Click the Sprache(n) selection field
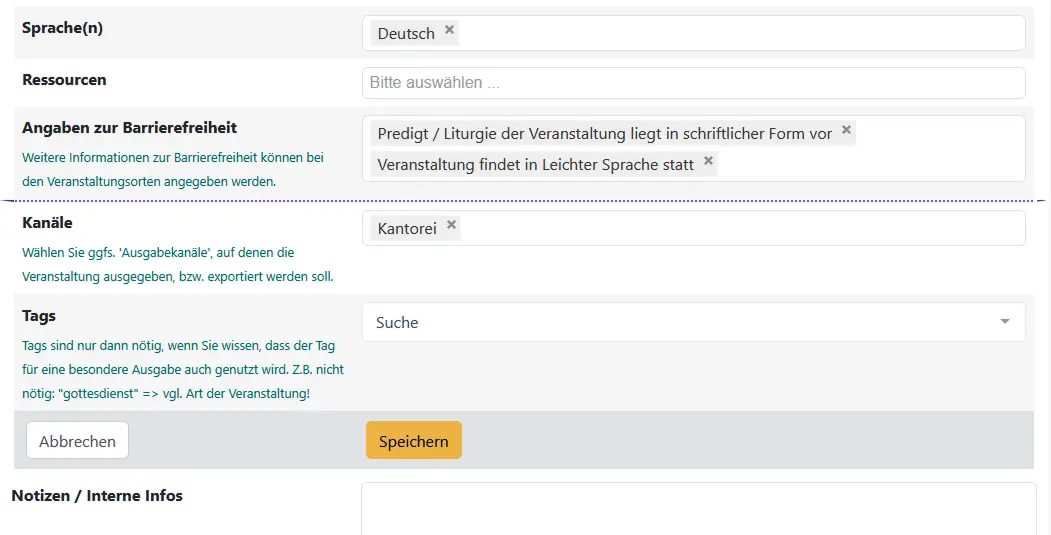1051x535 pixels. tap(694, 33)
